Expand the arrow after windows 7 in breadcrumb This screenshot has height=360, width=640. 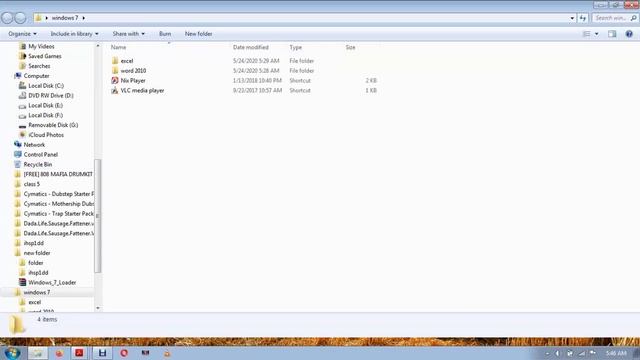click(x=84, y=18)
